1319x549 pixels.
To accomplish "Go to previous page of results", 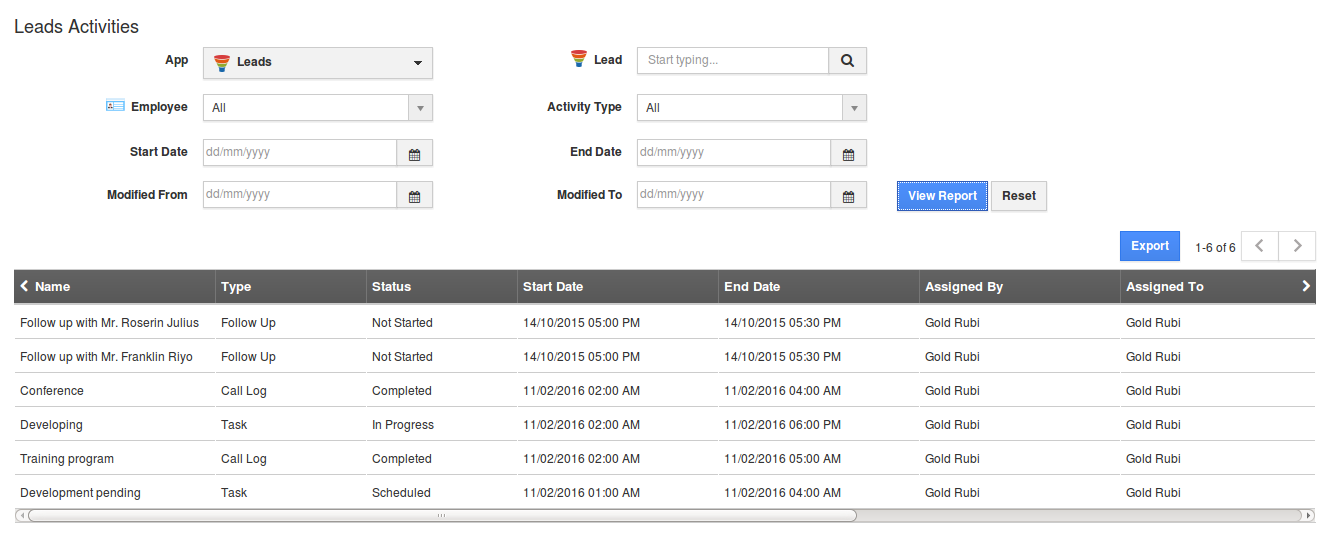I will [1259, 246].
